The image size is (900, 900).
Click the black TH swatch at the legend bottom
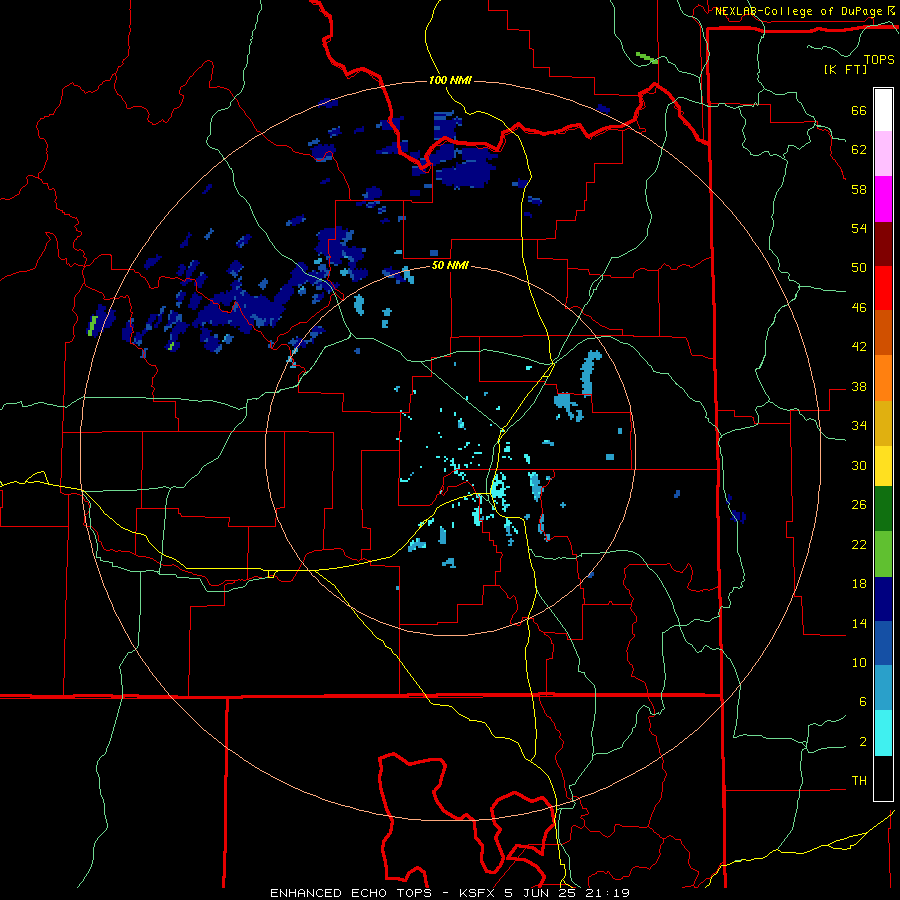click(883, 778)
